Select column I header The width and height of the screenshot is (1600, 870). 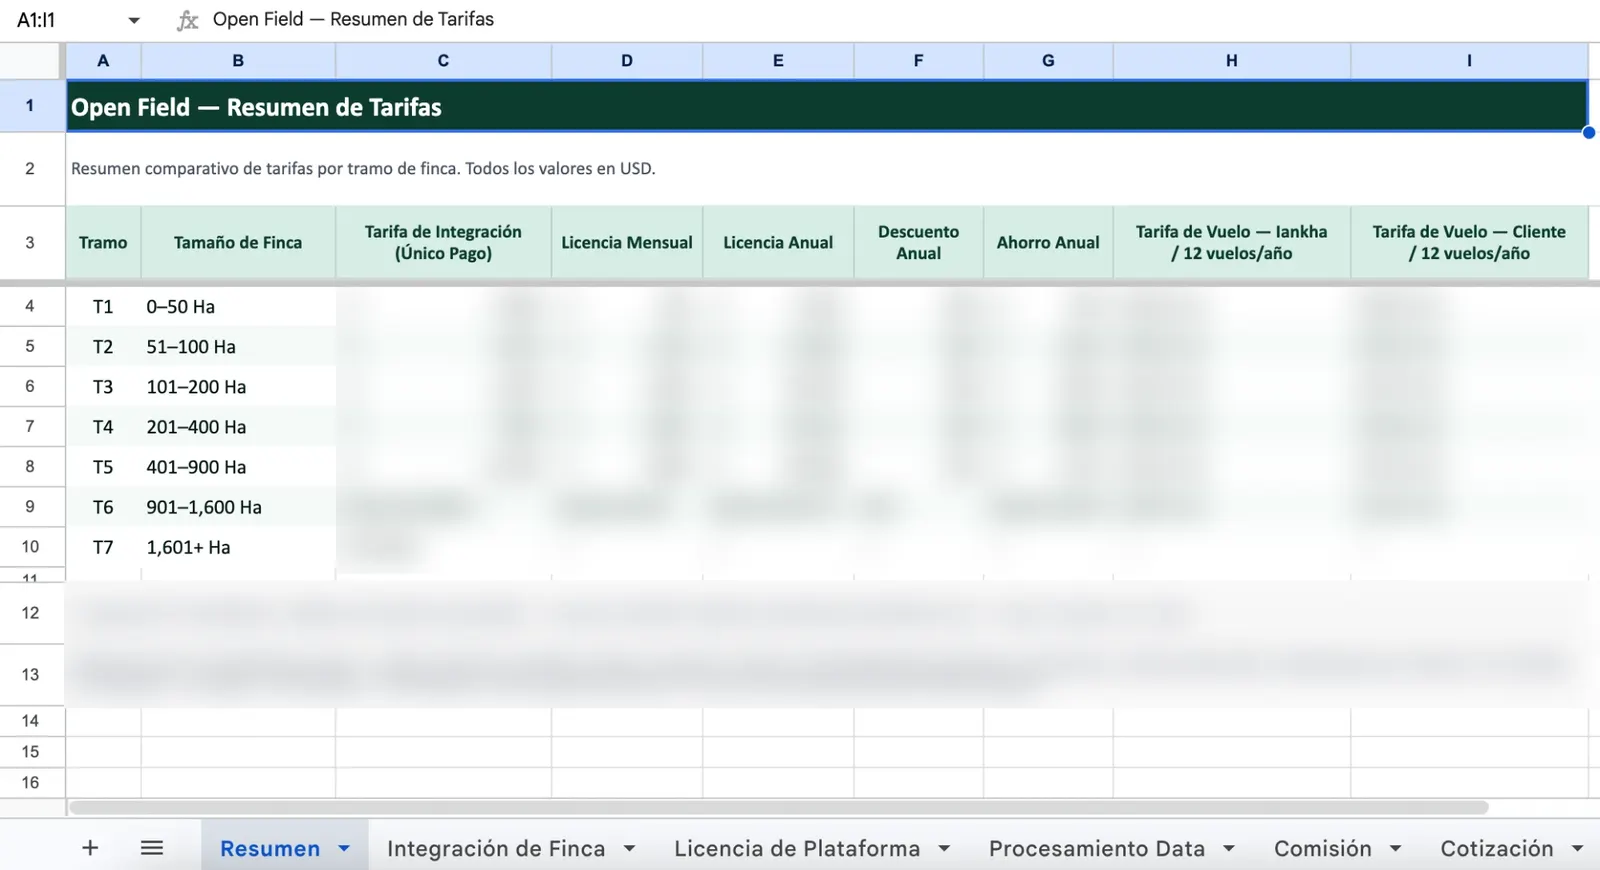click(1469, 60)
